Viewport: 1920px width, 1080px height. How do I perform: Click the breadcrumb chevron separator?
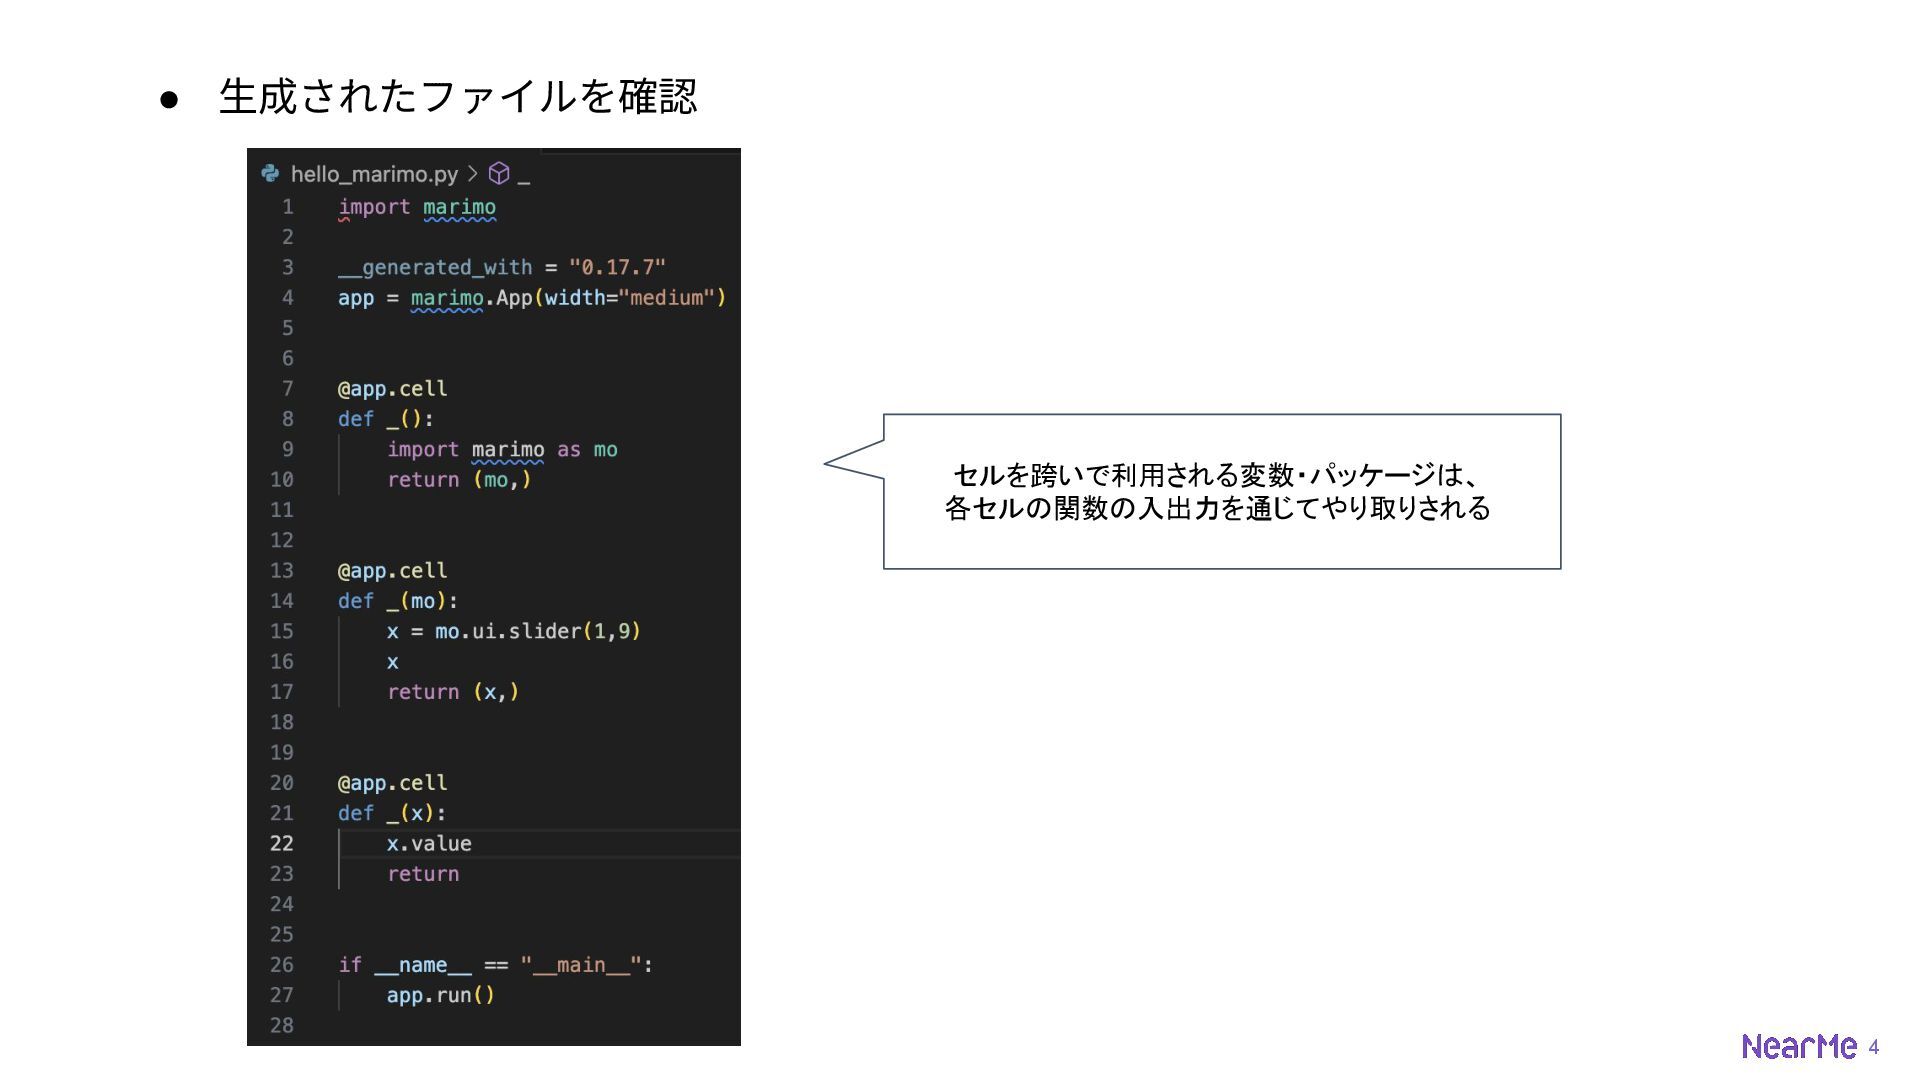473,174
